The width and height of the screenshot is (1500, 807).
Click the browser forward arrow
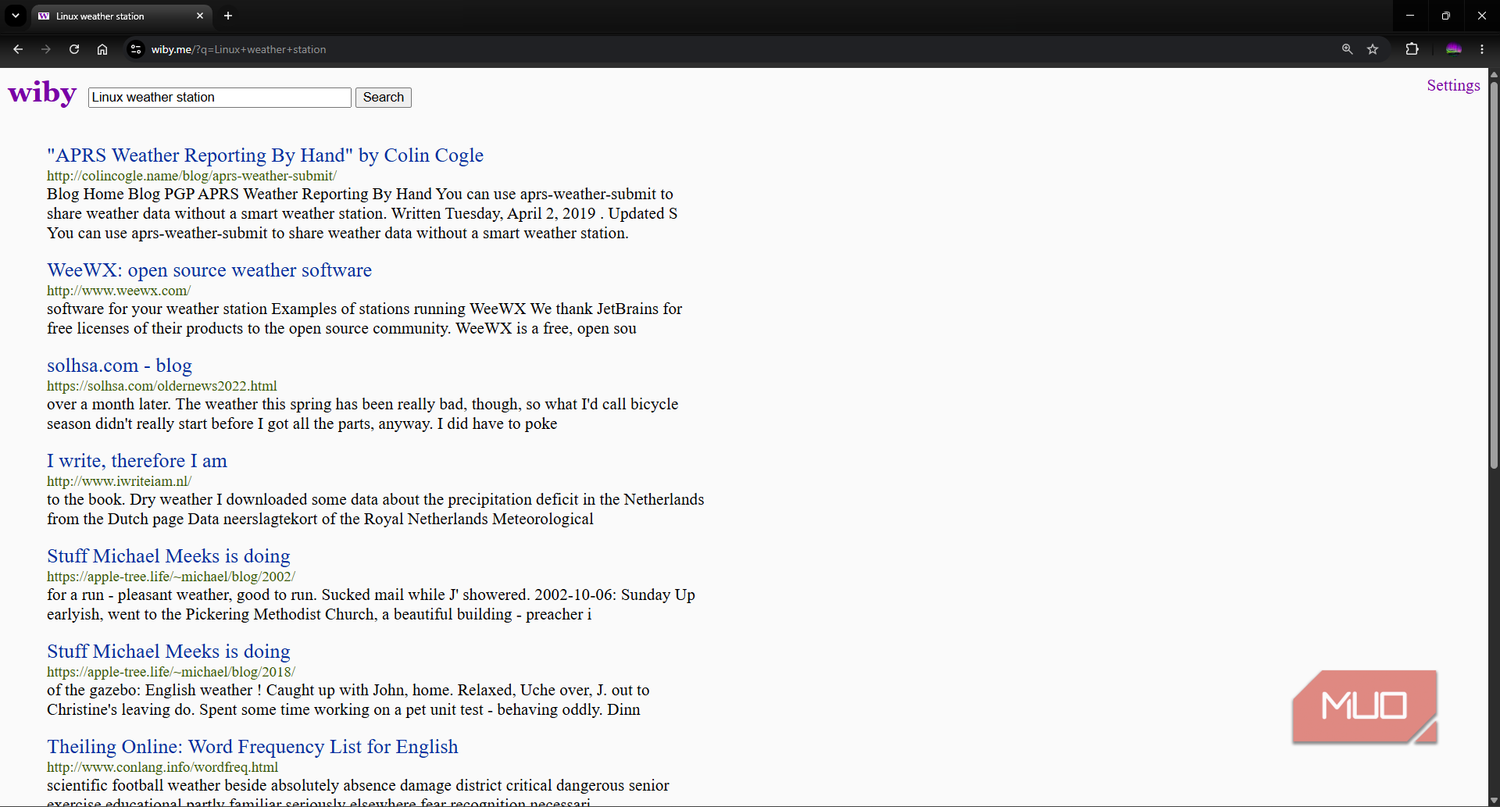(x=46, y=49)
